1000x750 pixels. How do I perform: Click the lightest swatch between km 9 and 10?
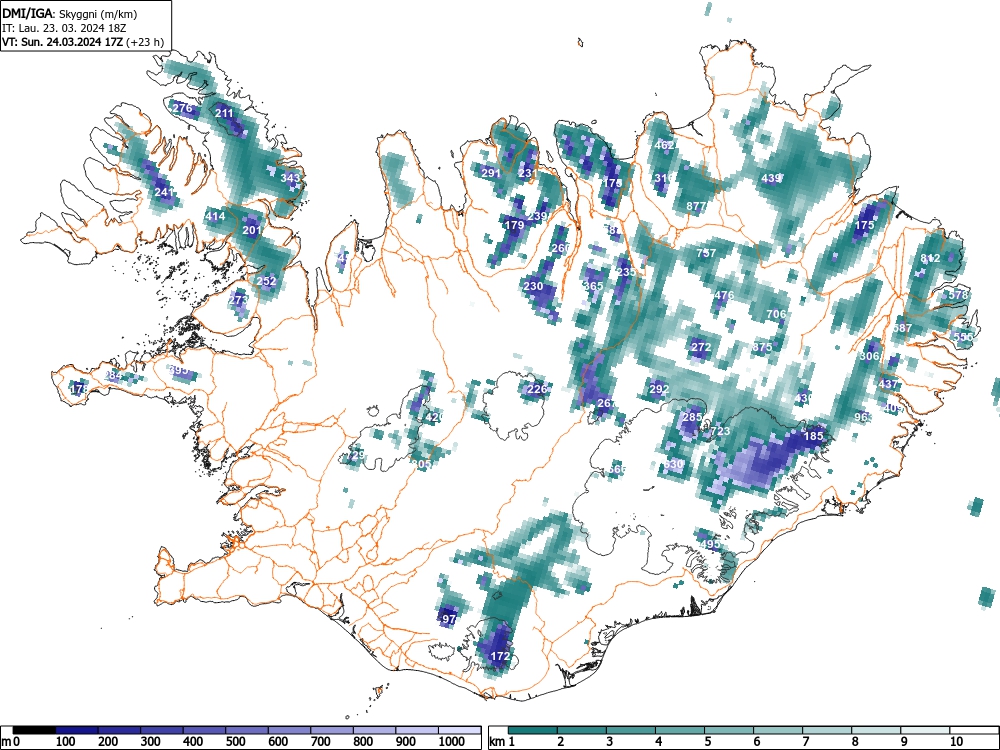point(925,730)
